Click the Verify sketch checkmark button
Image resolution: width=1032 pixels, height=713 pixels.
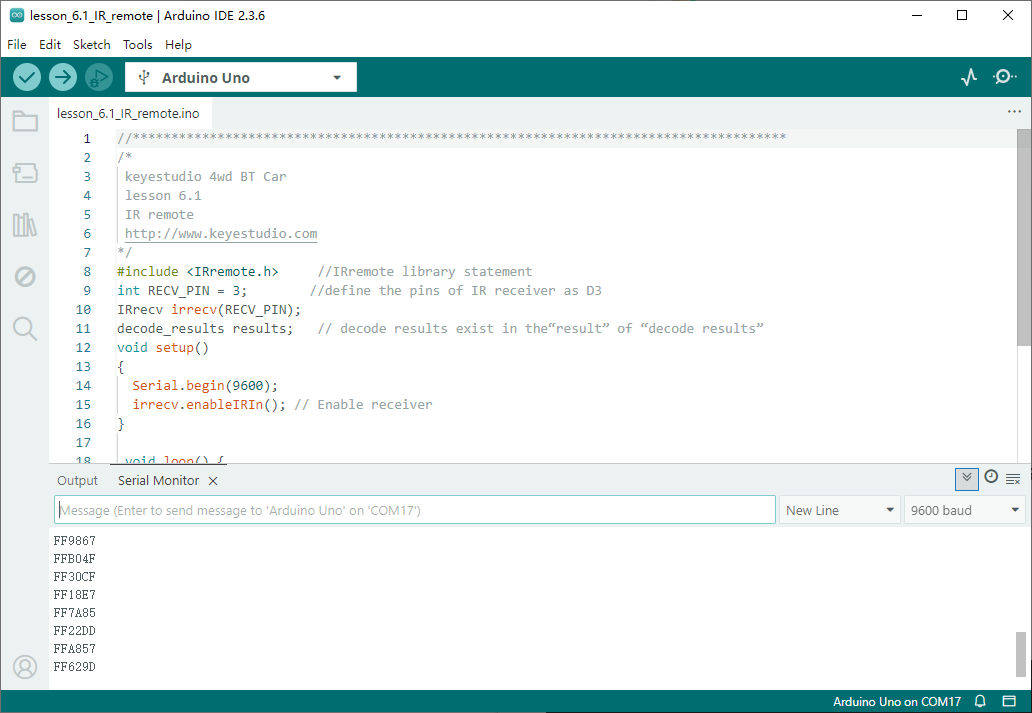pos(27,78)
